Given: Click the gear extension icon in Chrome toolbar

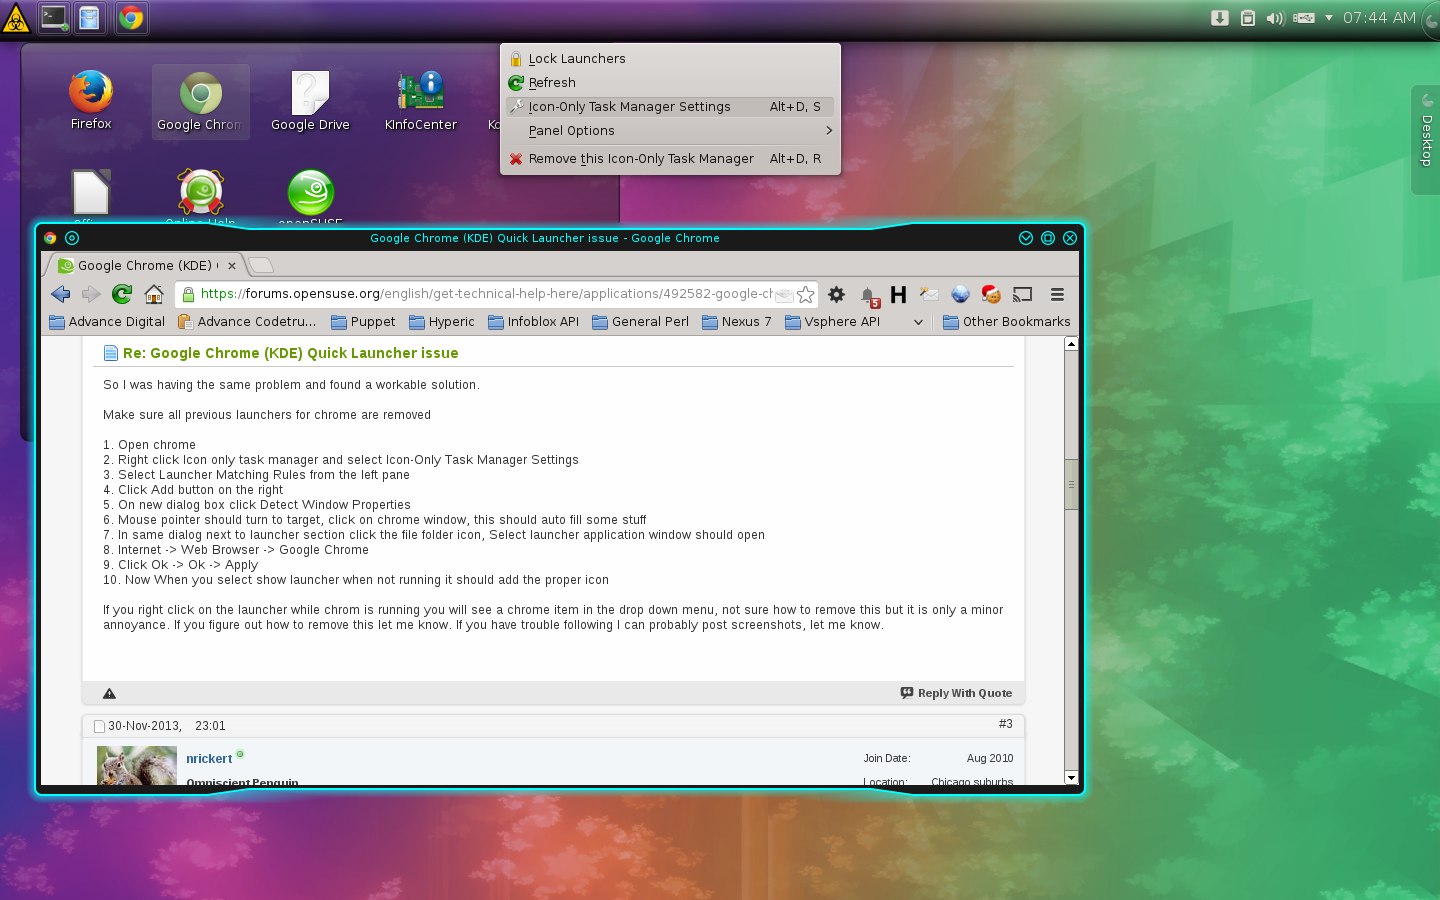Looking at the screenshot, I should point(837,294).
